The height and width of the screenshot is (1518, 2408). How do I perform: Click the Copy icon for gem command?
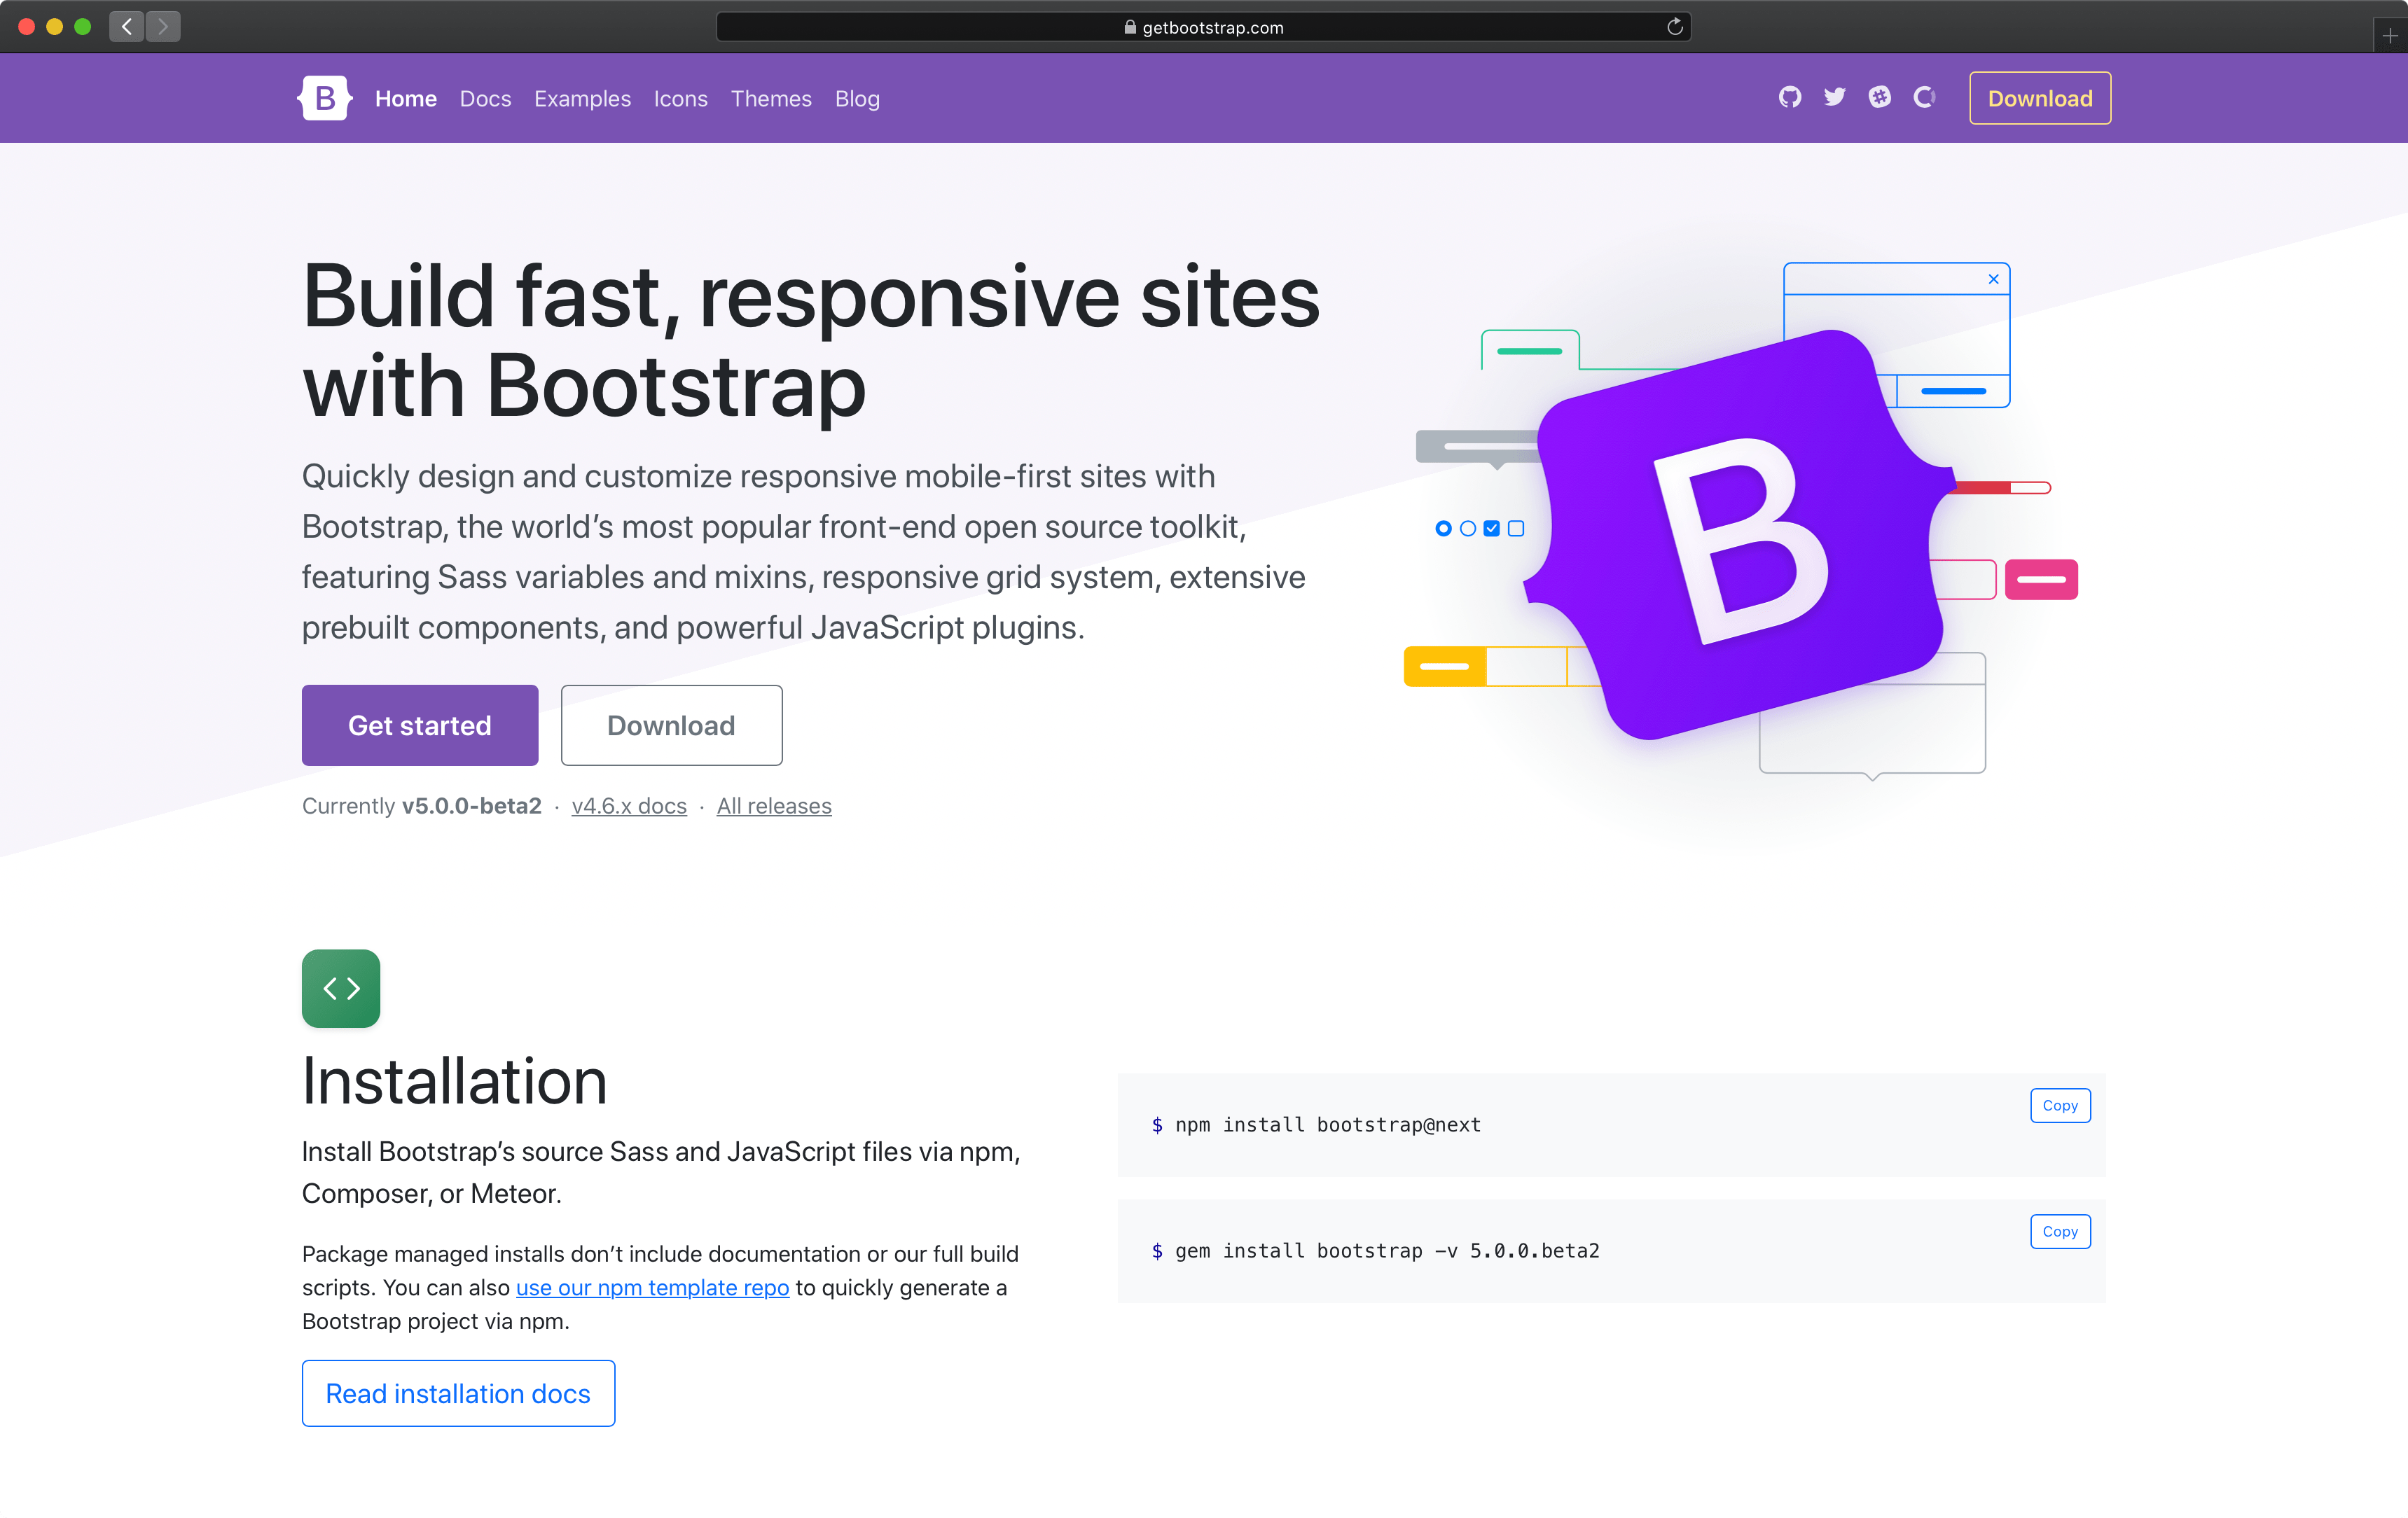click(2060, 1230)
